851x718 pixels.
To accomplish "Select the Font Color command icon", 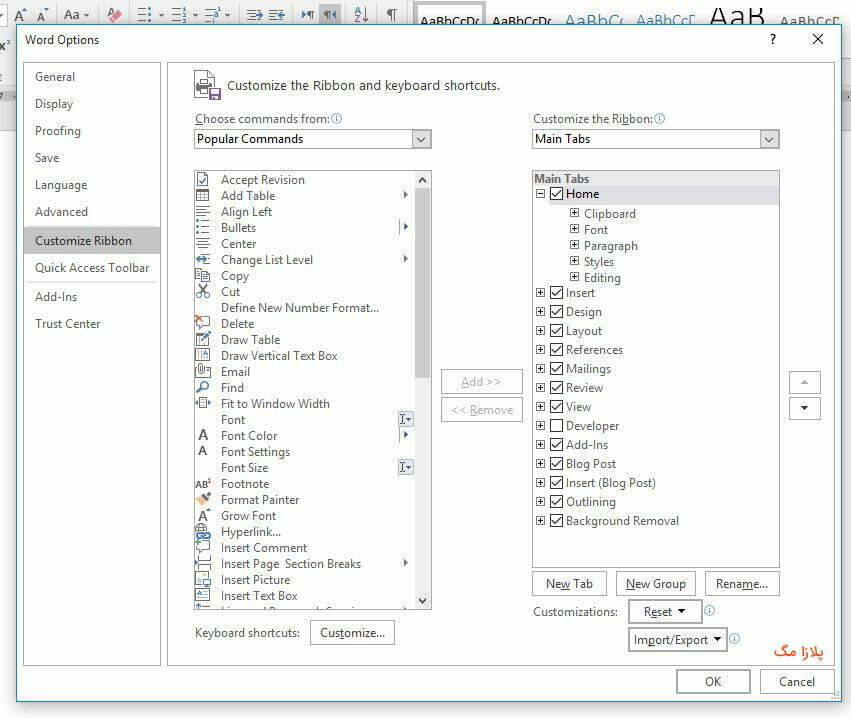I will [202, 435].
